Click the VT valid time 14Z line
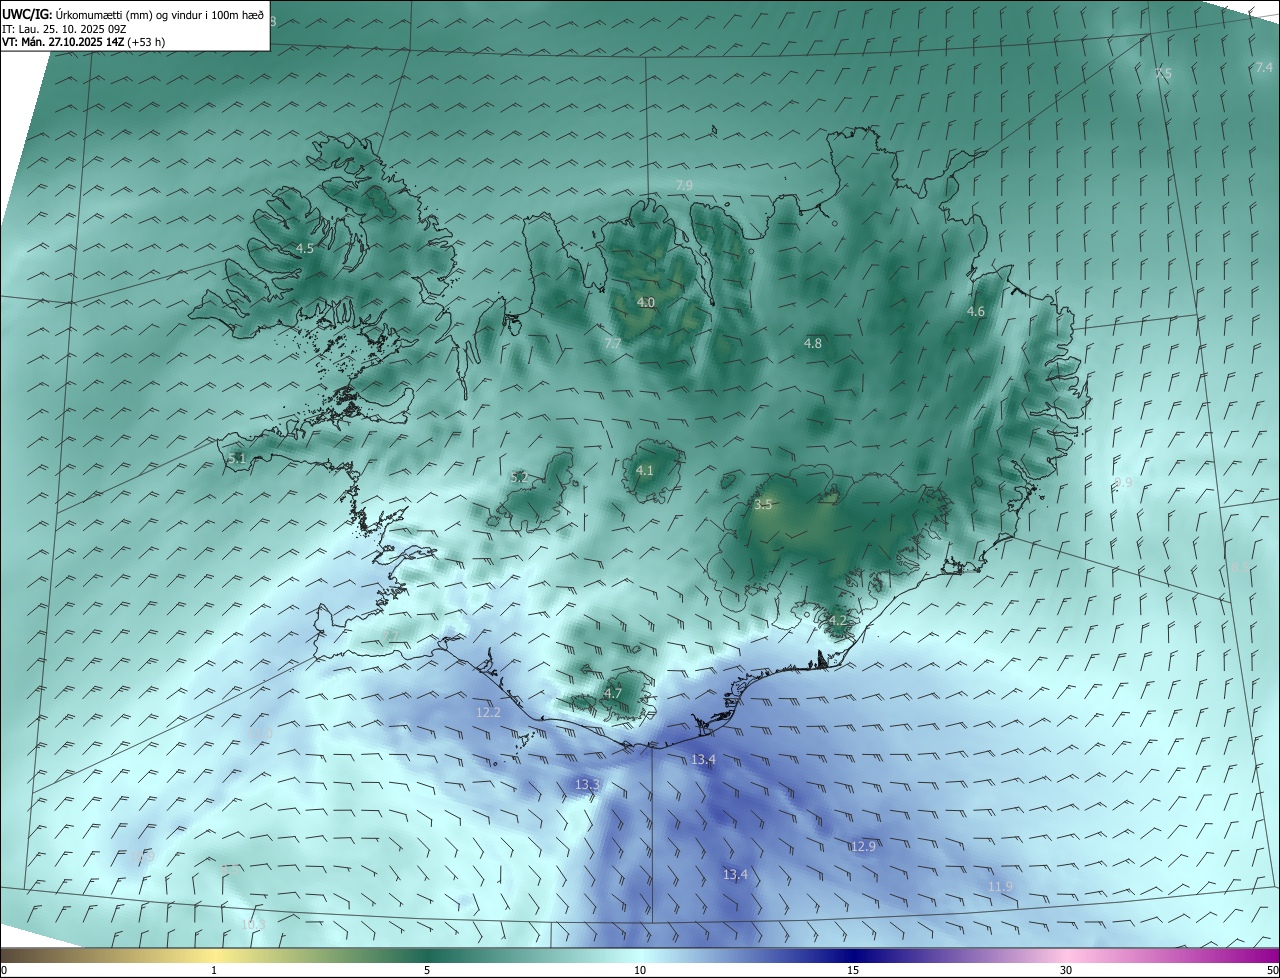 tap(83, 42)
